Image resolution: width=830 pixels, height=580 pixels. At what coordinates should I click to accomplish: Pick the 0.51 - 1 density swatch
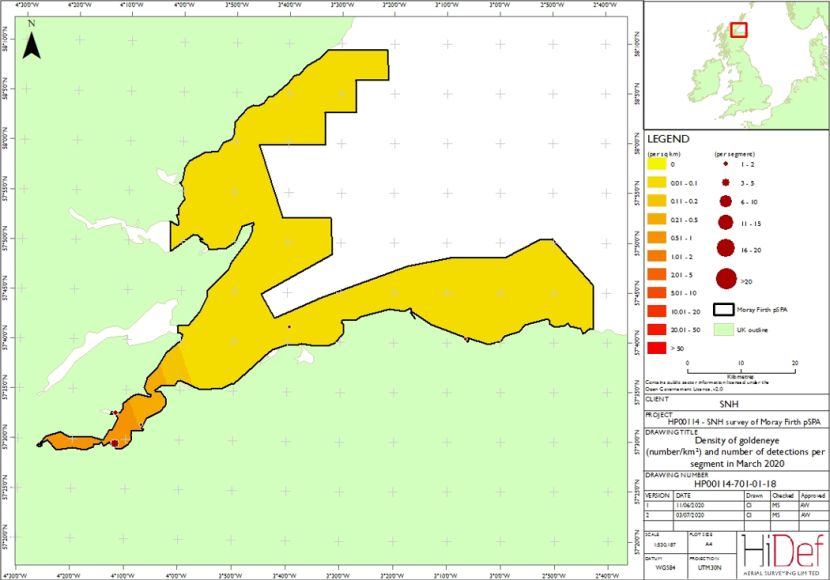pyautogui.click(x=656, y=238)
